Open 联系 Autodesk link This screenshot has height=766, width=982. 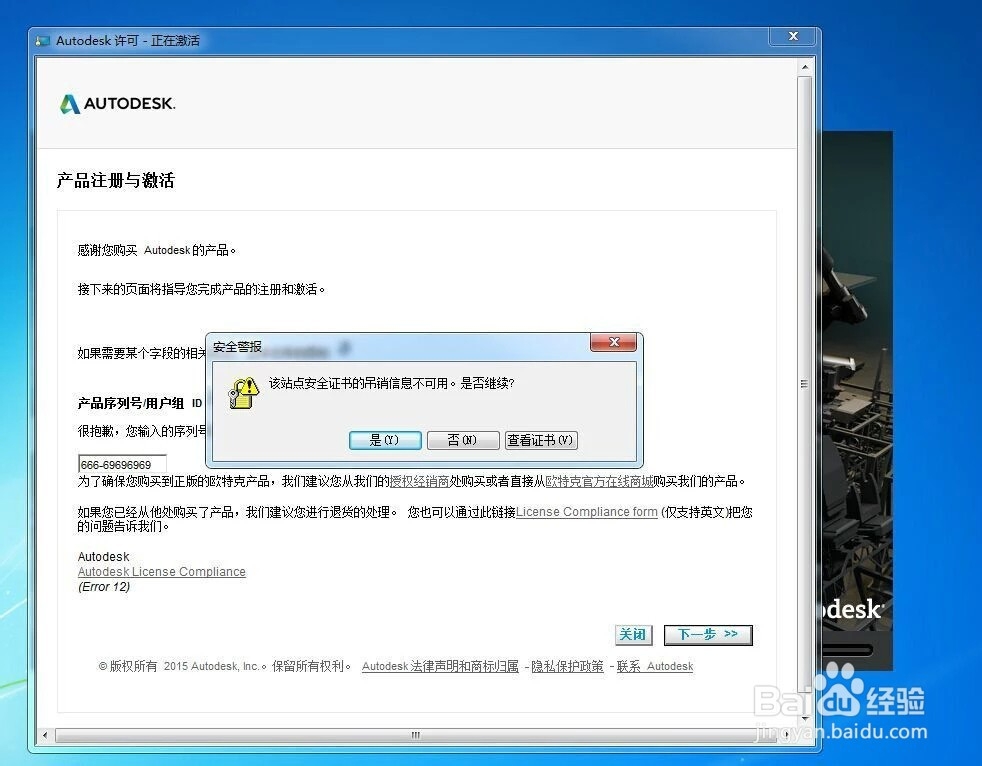tap(655, 666)
